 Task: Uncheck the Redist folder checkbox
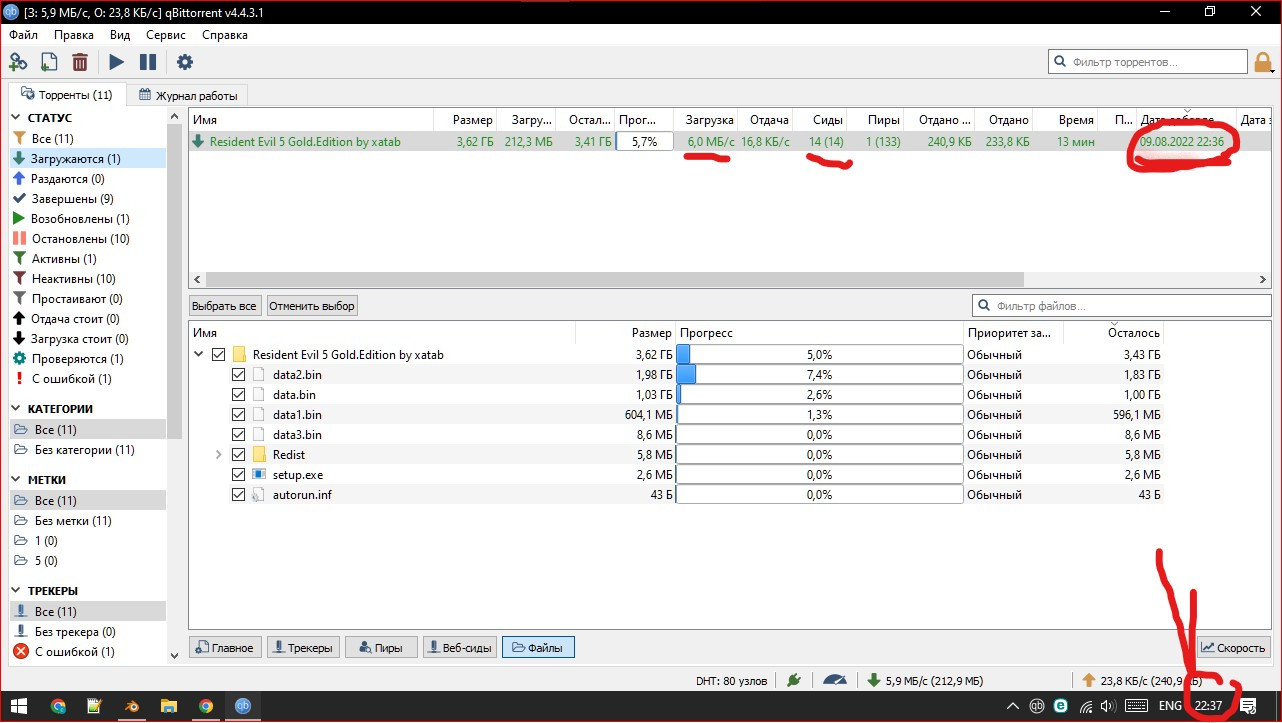tap(238, 454)
